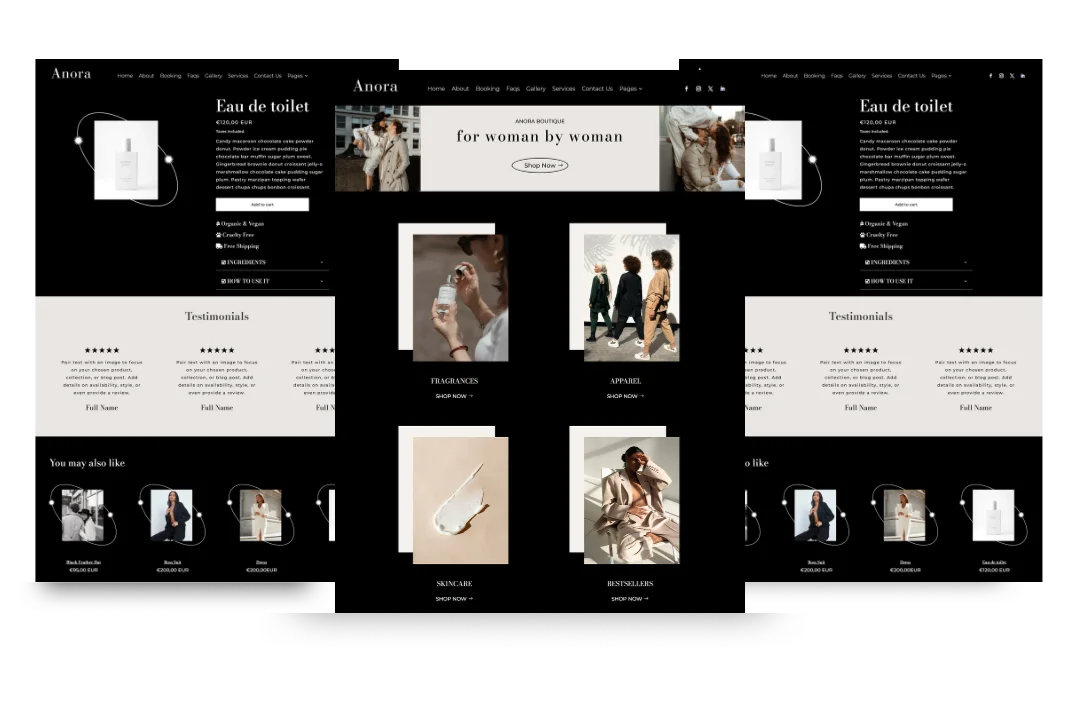
Task: Open Pages dropdown in left page navigation
Action: (297, 76)
